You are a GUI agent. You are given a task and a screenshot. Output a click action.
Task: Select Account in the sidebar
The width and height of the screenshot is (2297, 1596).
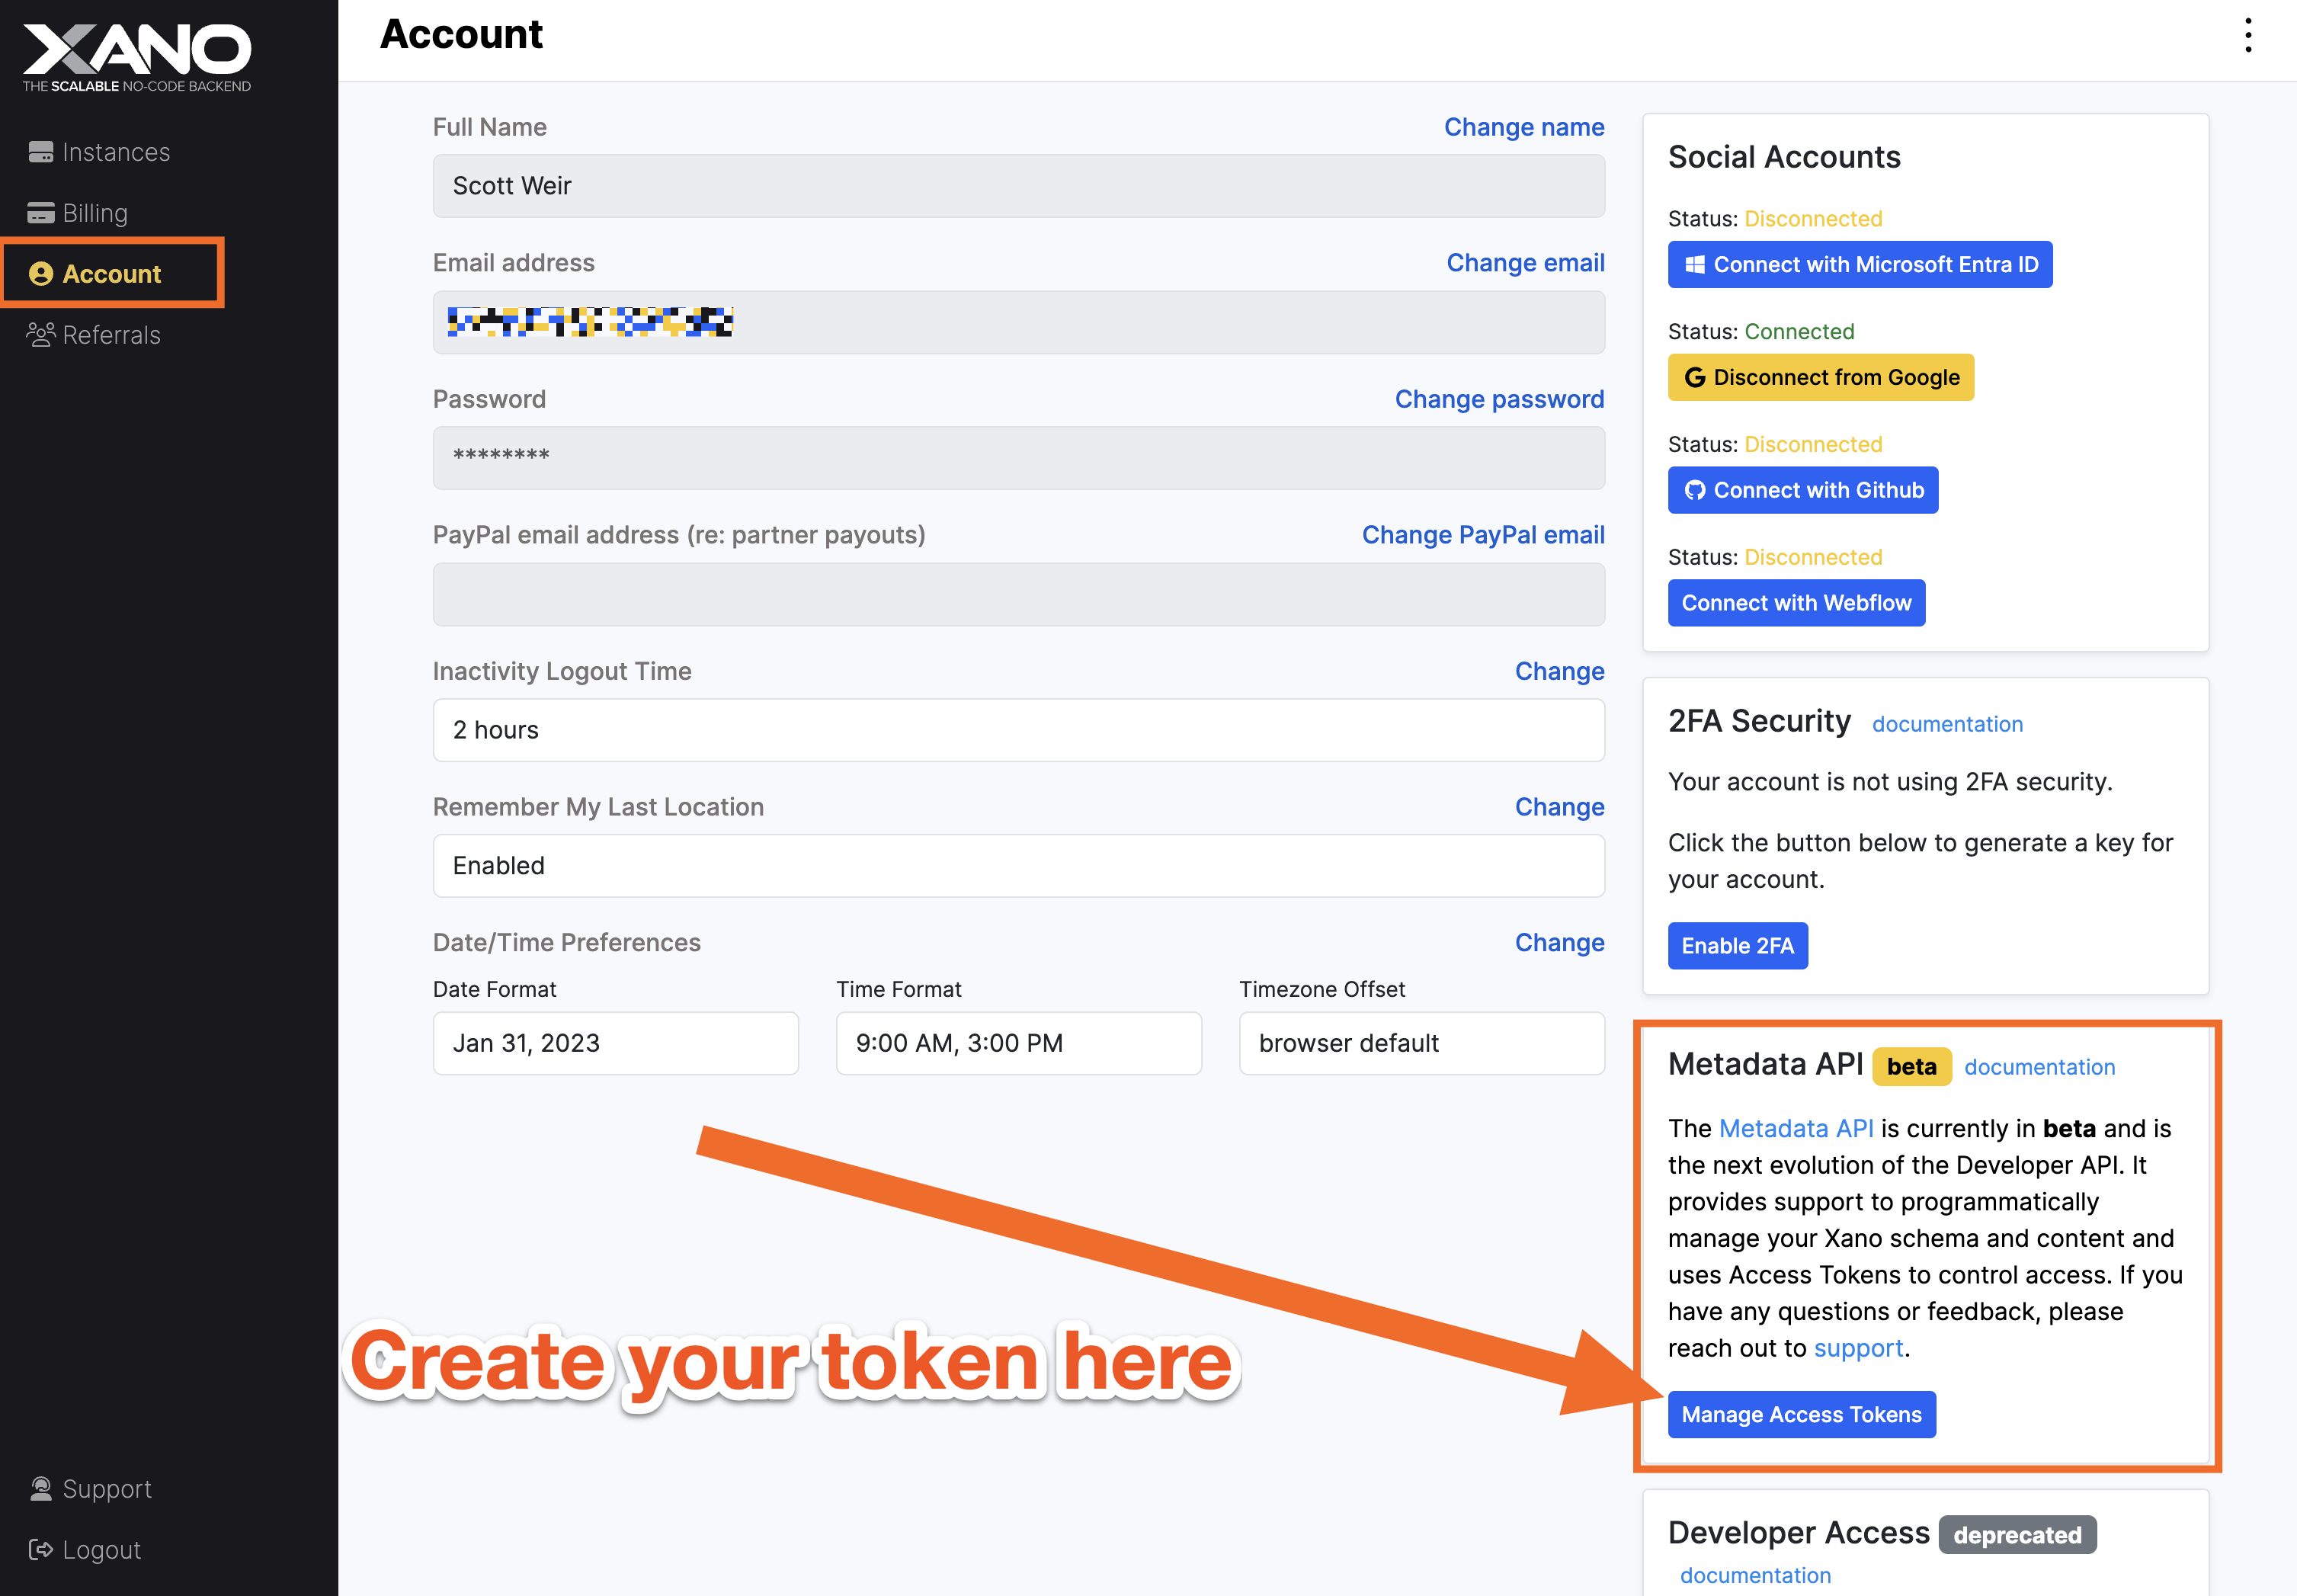(112, 274)
